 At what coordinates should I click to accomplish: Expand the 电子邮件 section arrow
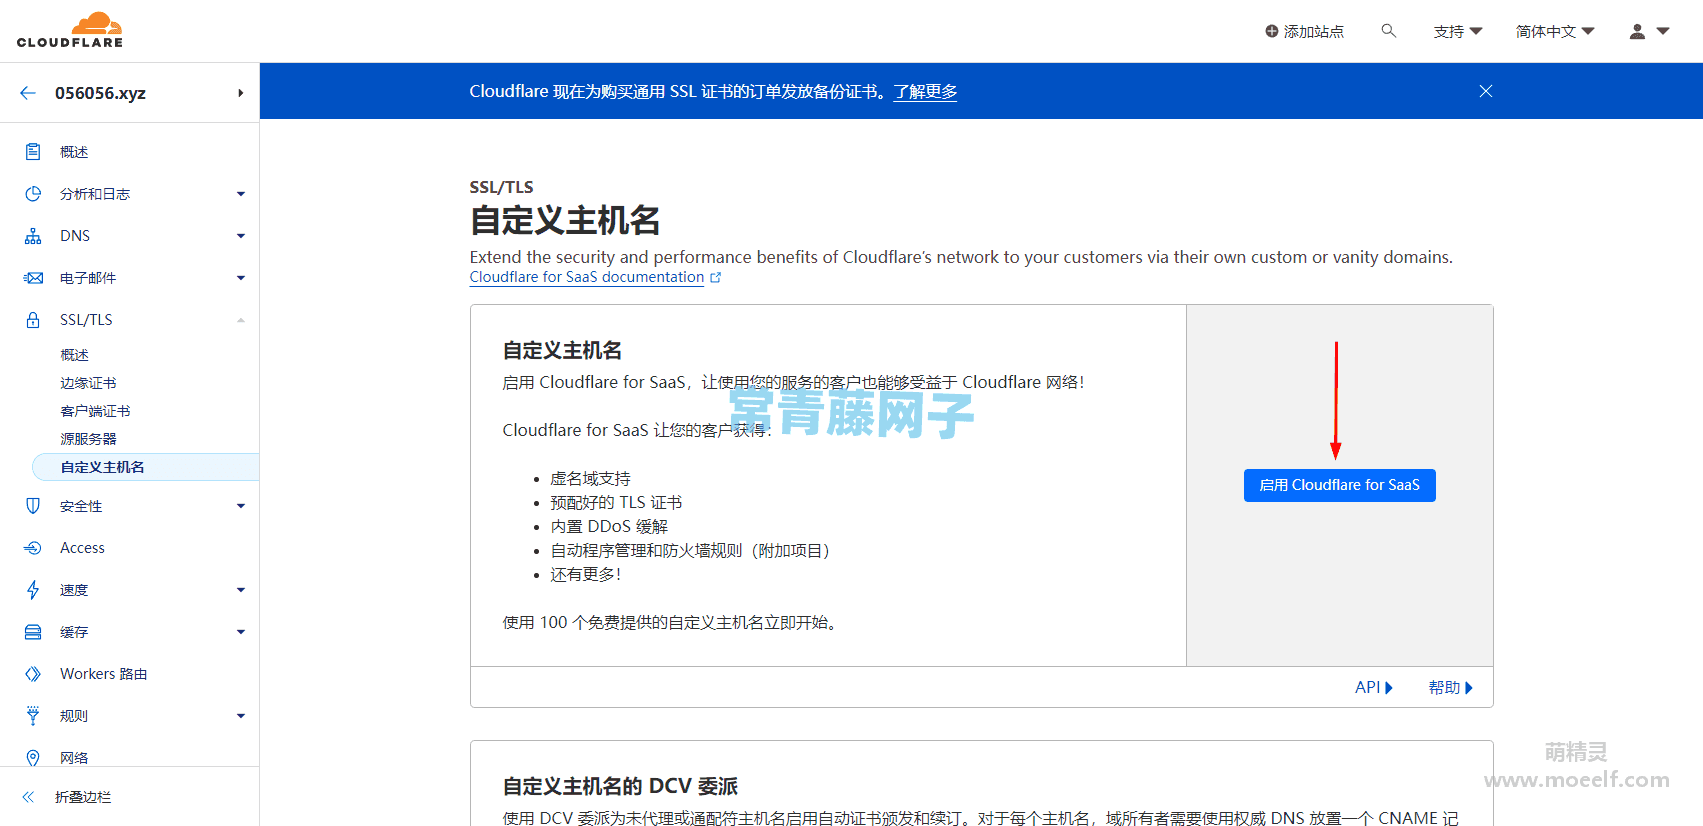tap(241, 278)
